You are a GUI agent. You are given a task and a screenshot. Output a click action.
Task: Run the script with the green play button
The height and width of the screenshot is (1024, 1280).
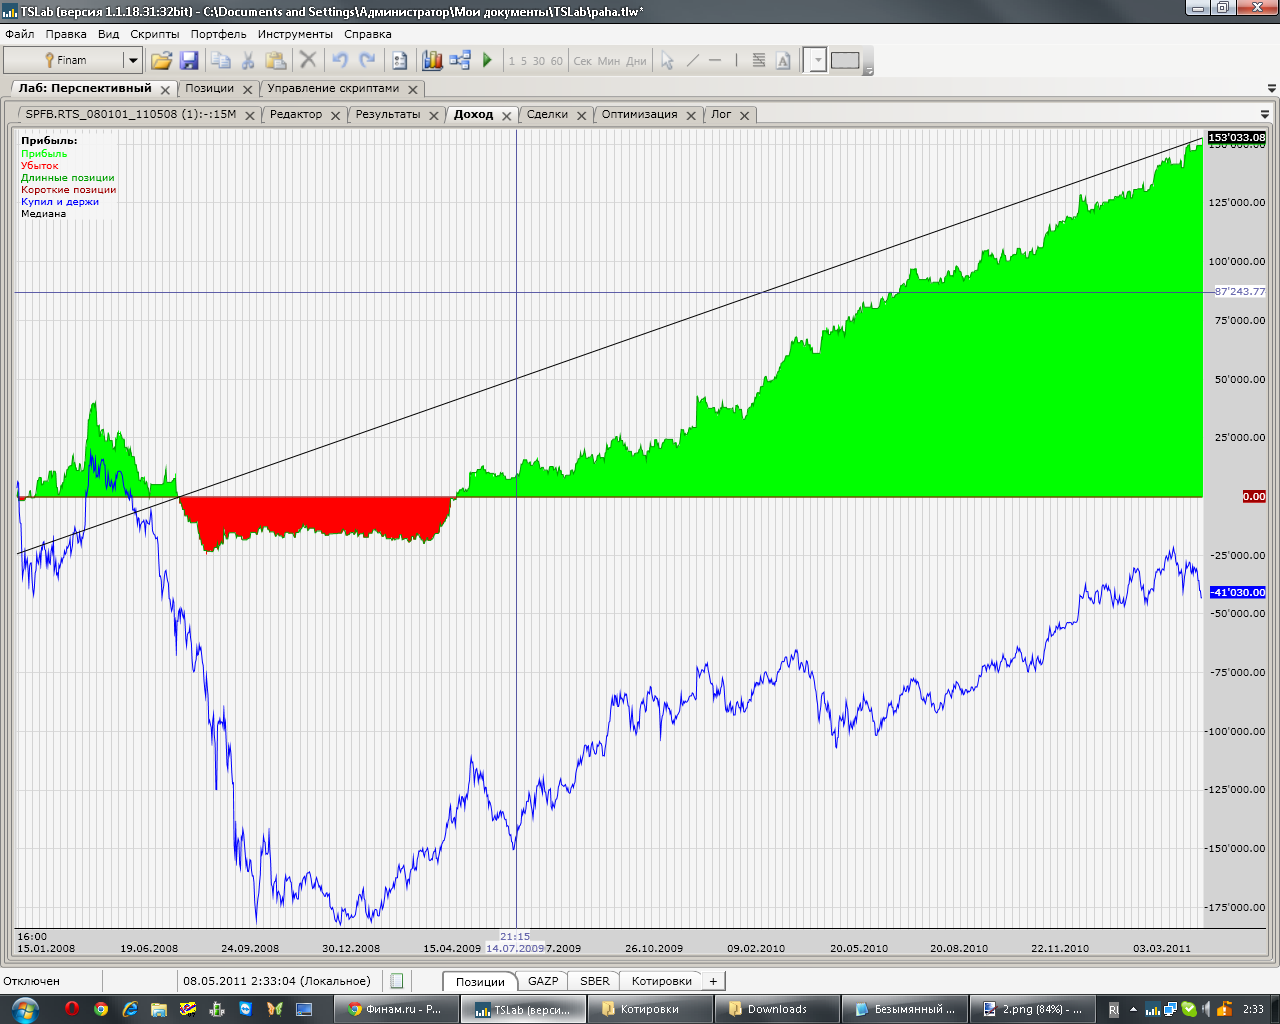point(487,60)
